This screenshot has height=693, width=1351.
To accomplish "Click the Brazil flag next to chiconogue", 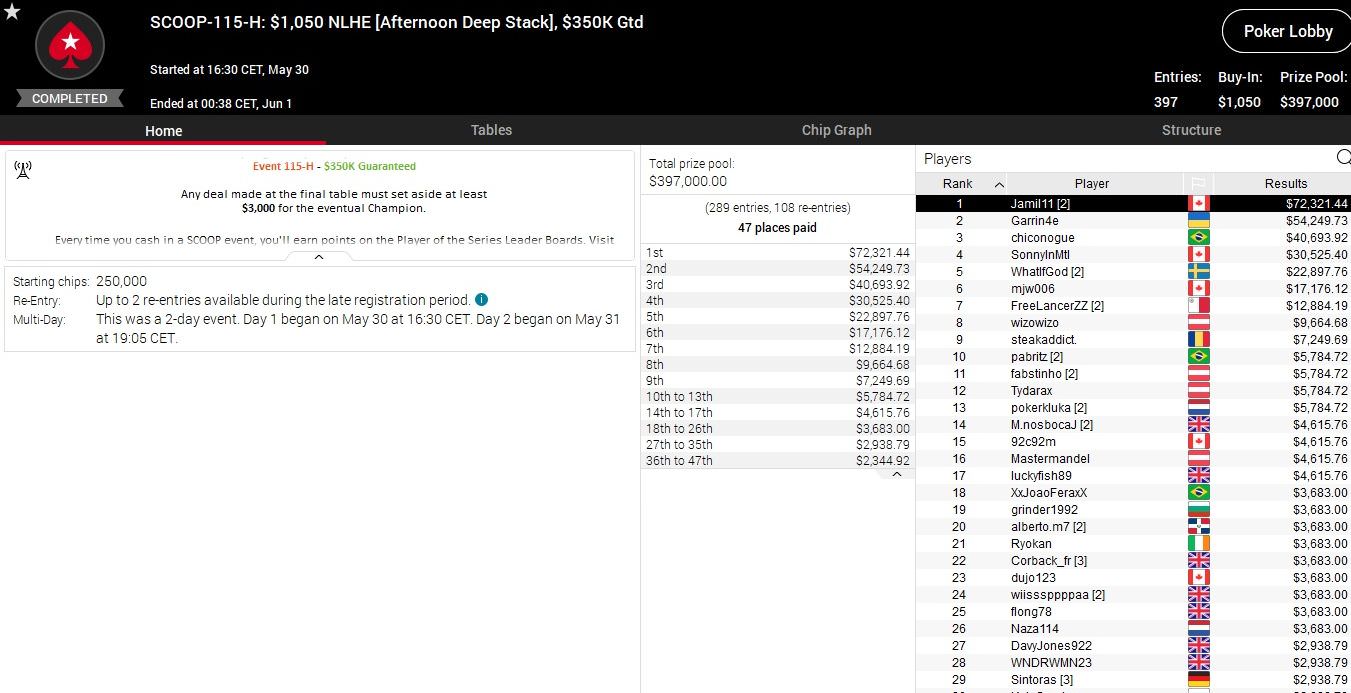I will 1197,238.
